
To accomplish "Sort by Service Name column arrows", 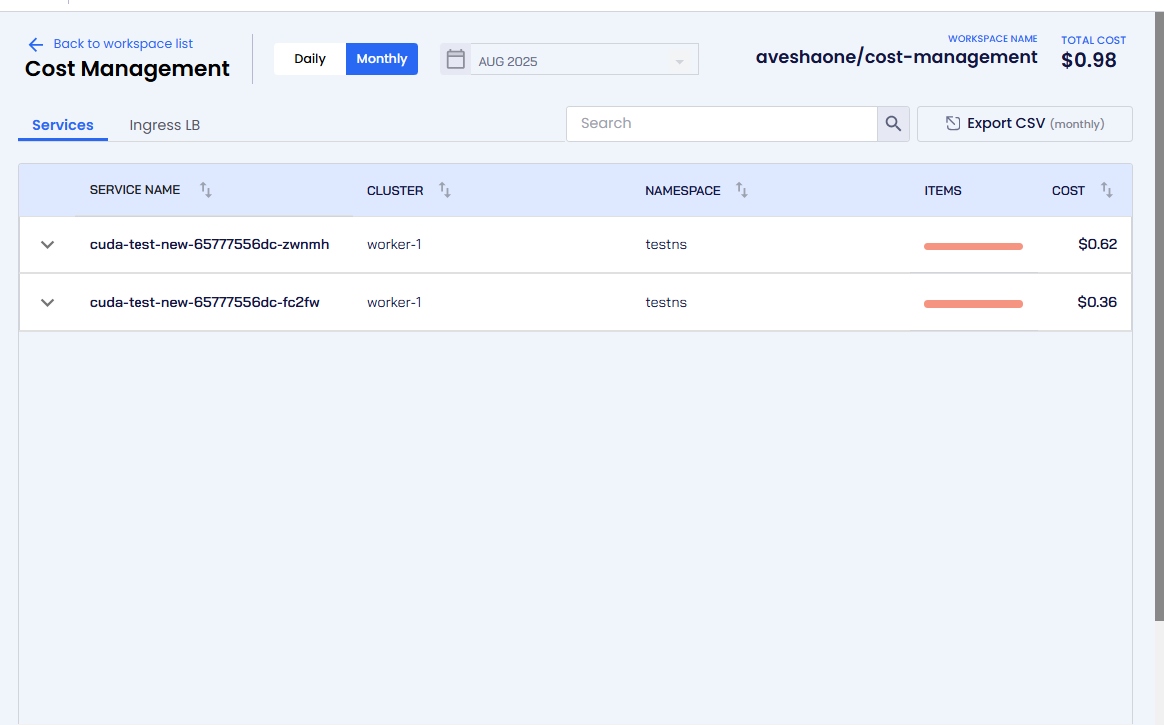I will point(206,190).
